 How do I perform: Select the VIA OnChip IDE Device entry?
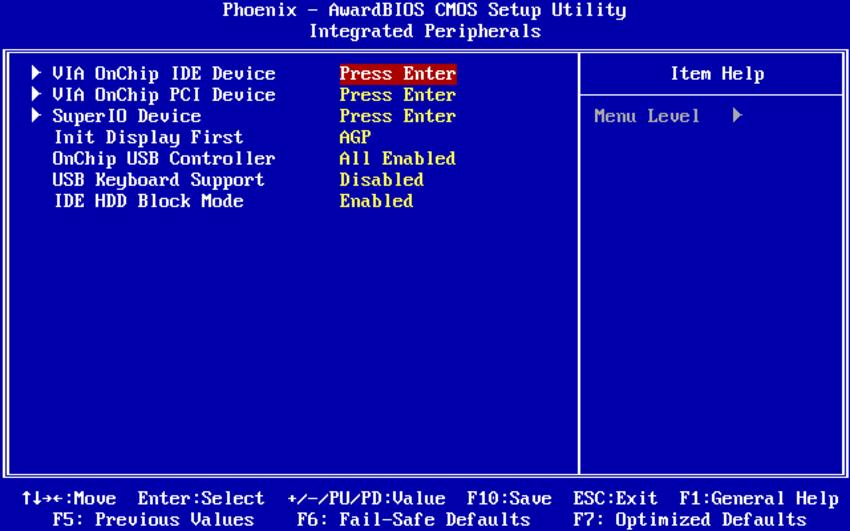(164, 73)
